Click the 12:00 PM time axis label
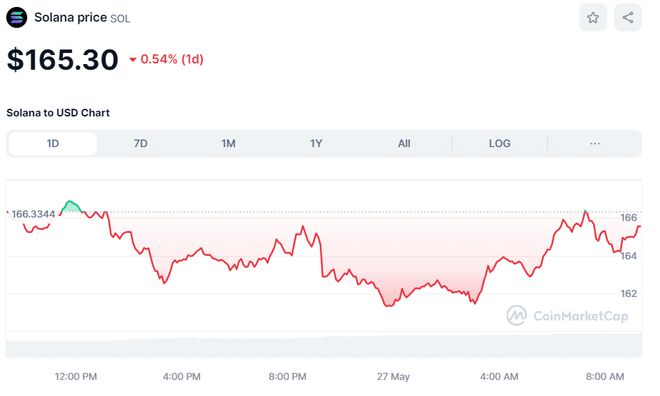The image size is (660, 396). (76, 377)
